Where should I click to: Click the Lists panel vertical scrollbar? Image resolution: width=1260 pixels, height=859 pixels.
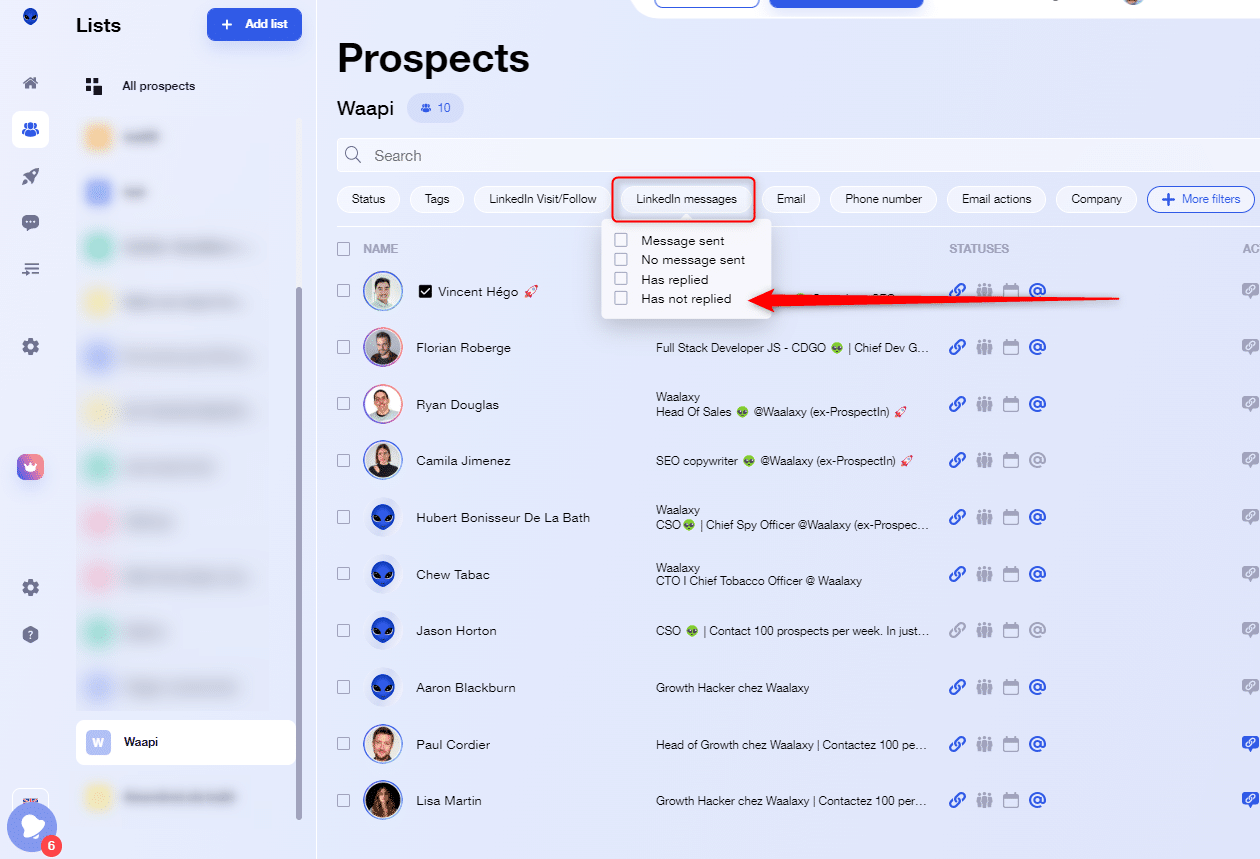point(298,555)
